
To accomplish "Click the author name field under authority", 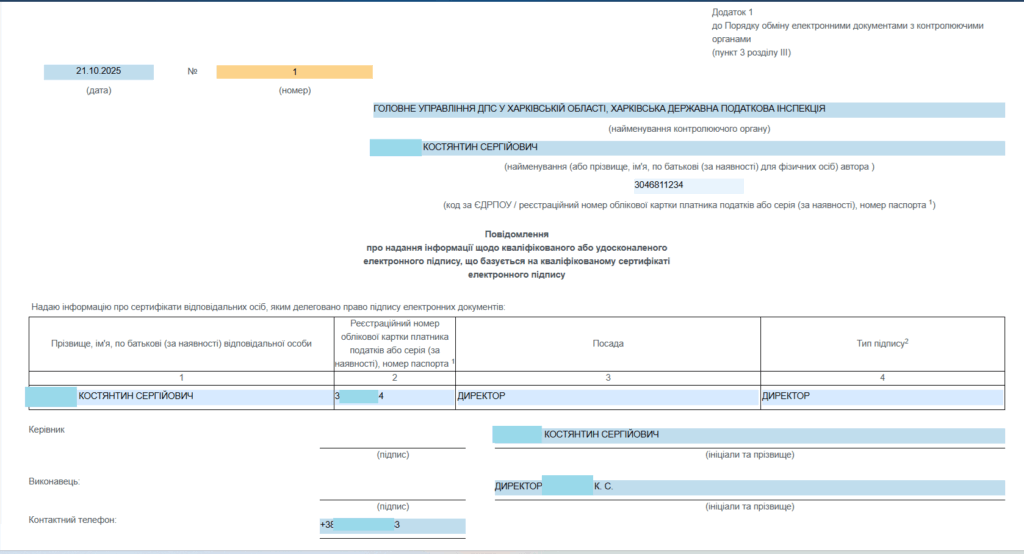I will coord(688,148).
